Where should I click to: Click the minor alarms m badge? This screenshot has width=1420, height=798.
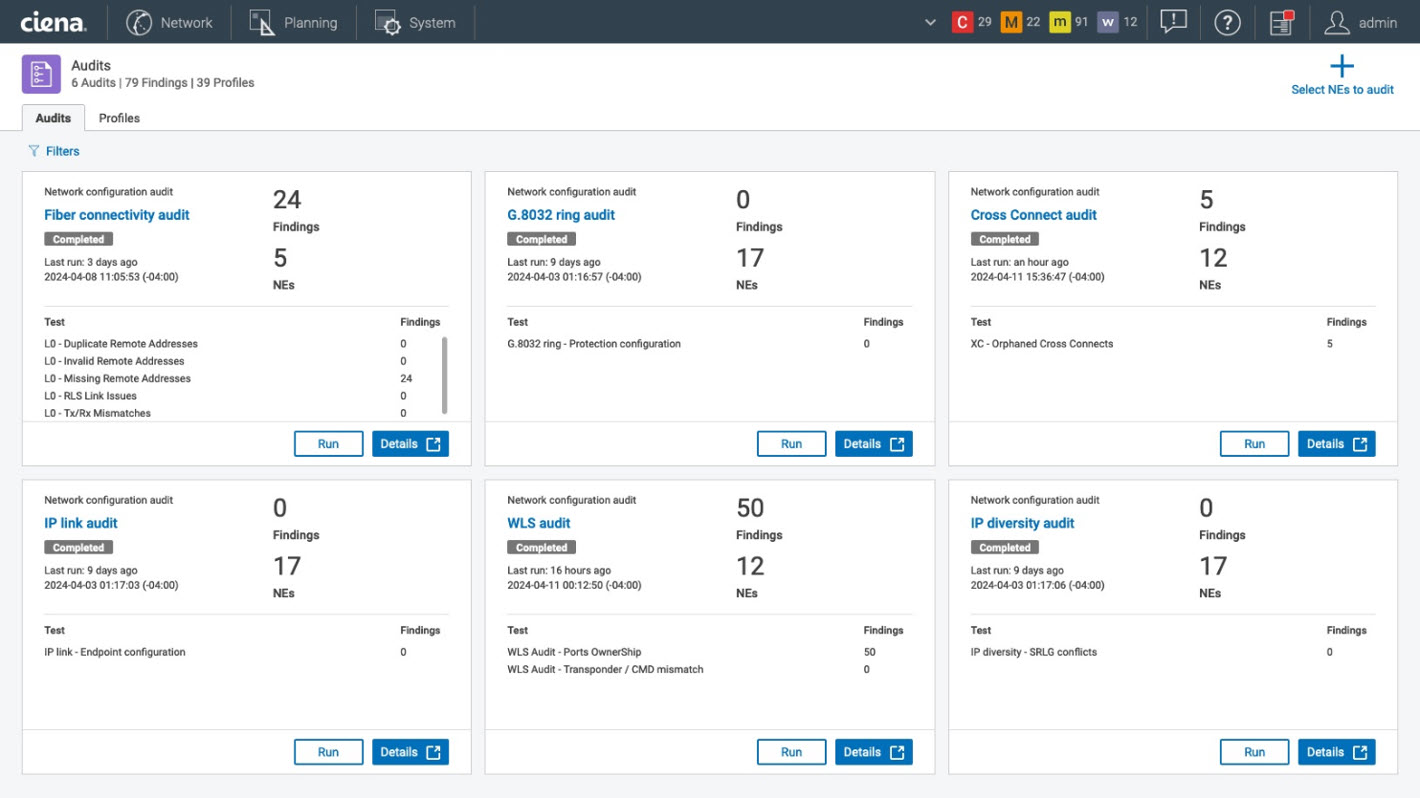pos(1060,22)
